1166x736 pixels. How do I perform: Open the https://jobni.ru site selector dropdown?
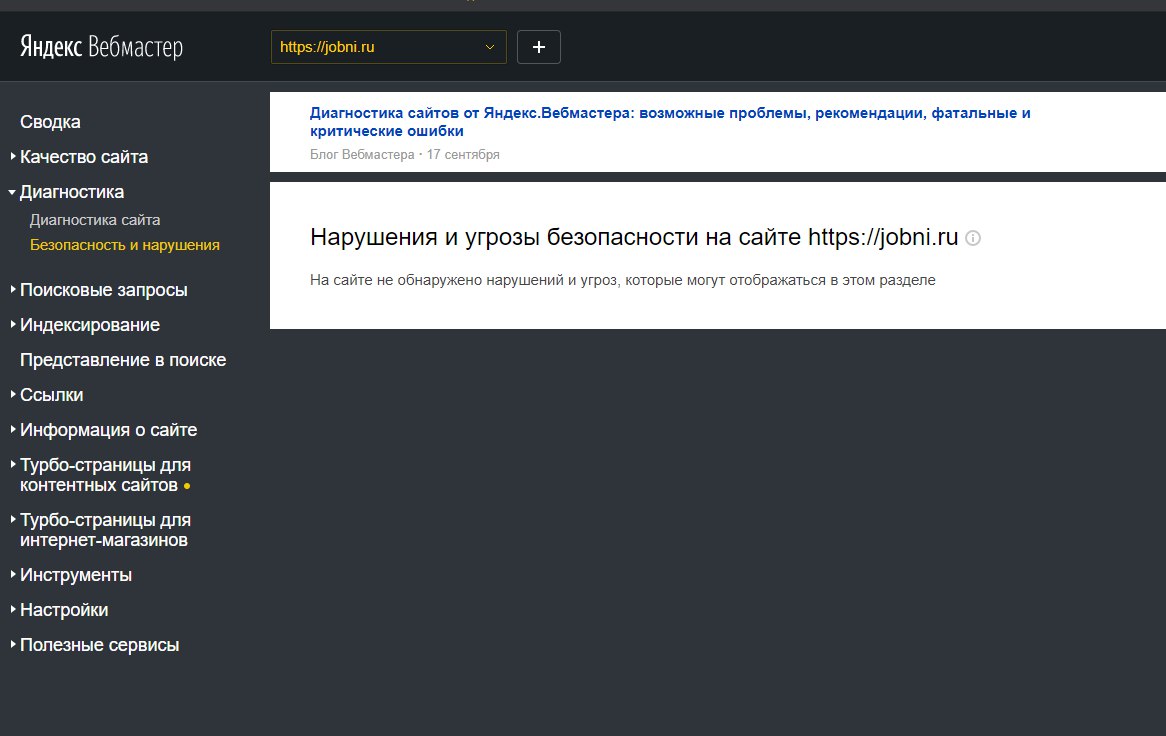point(388,47)
